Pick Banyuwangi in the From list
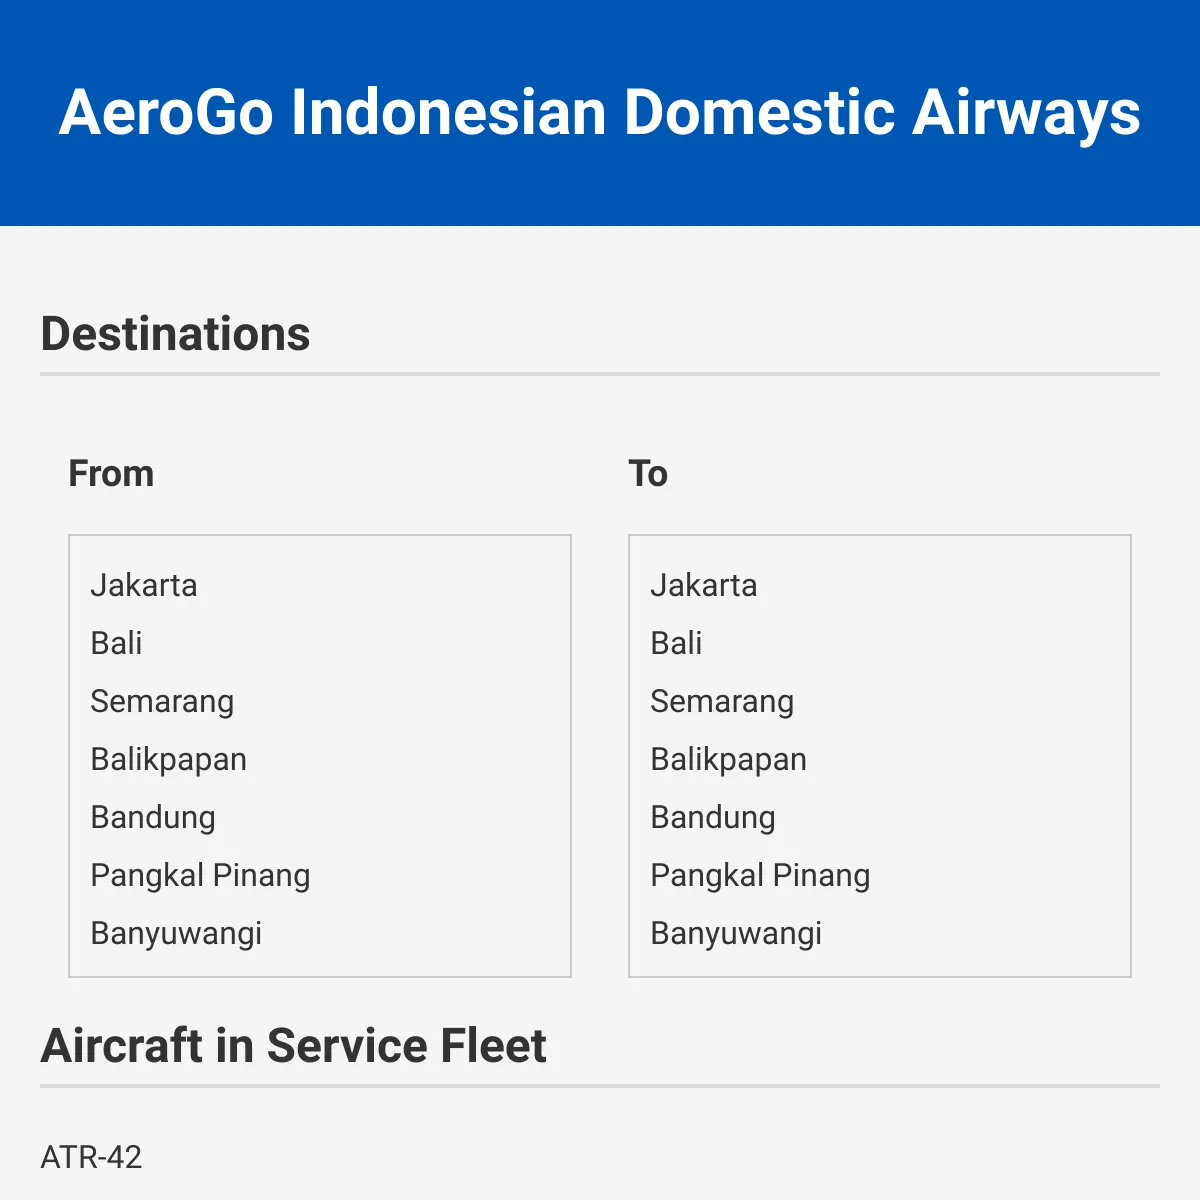 pos(320,933)
